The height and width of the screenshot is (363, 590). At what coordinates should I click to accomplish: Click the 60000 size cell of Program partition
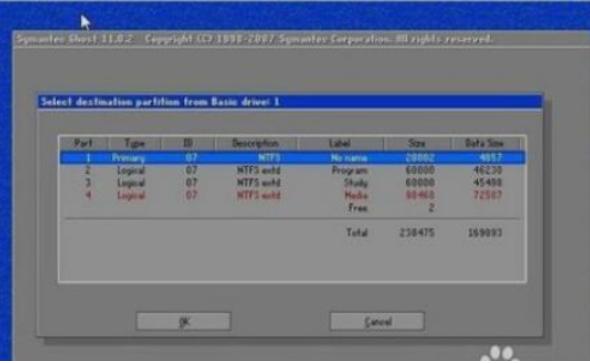click(420, 170)
